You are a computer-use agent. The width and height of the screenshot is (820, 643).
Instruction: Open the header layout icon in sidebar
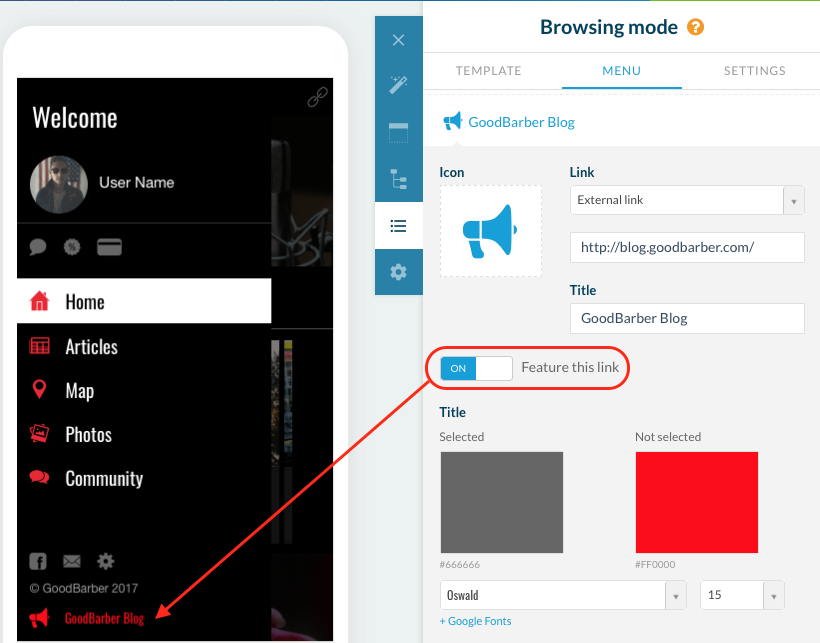click(398, 132)
